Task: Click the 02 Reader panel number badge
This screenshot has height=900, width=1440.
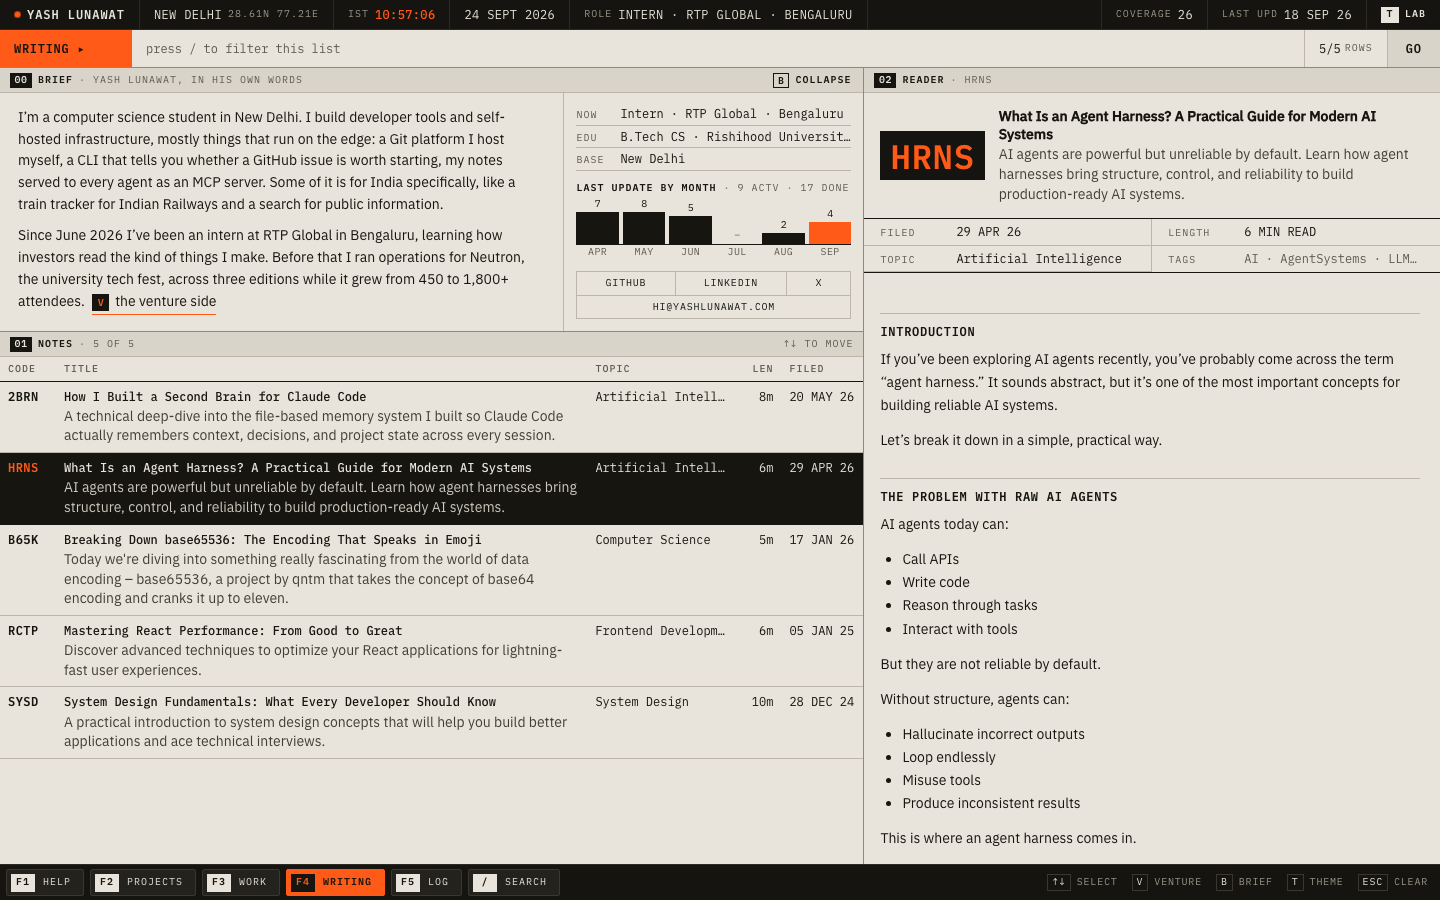Action: tap(885, 80)
